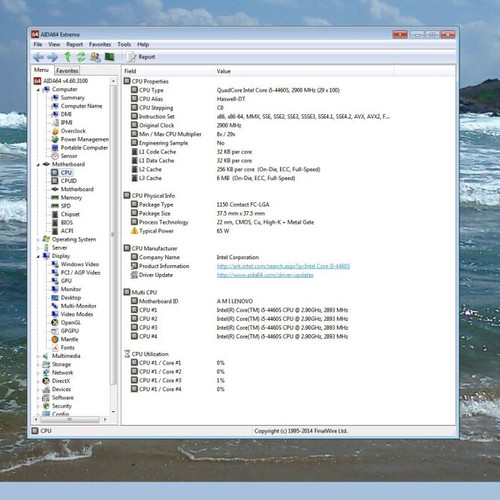Open the Mantle page icon
Image resolution: width=500 pixels, height=500 pixels.
55,339
